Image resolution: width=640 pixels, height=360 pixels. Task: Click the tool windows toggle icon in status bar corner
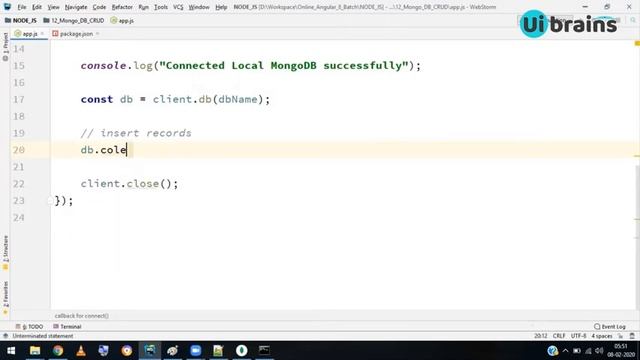point(5,336)
